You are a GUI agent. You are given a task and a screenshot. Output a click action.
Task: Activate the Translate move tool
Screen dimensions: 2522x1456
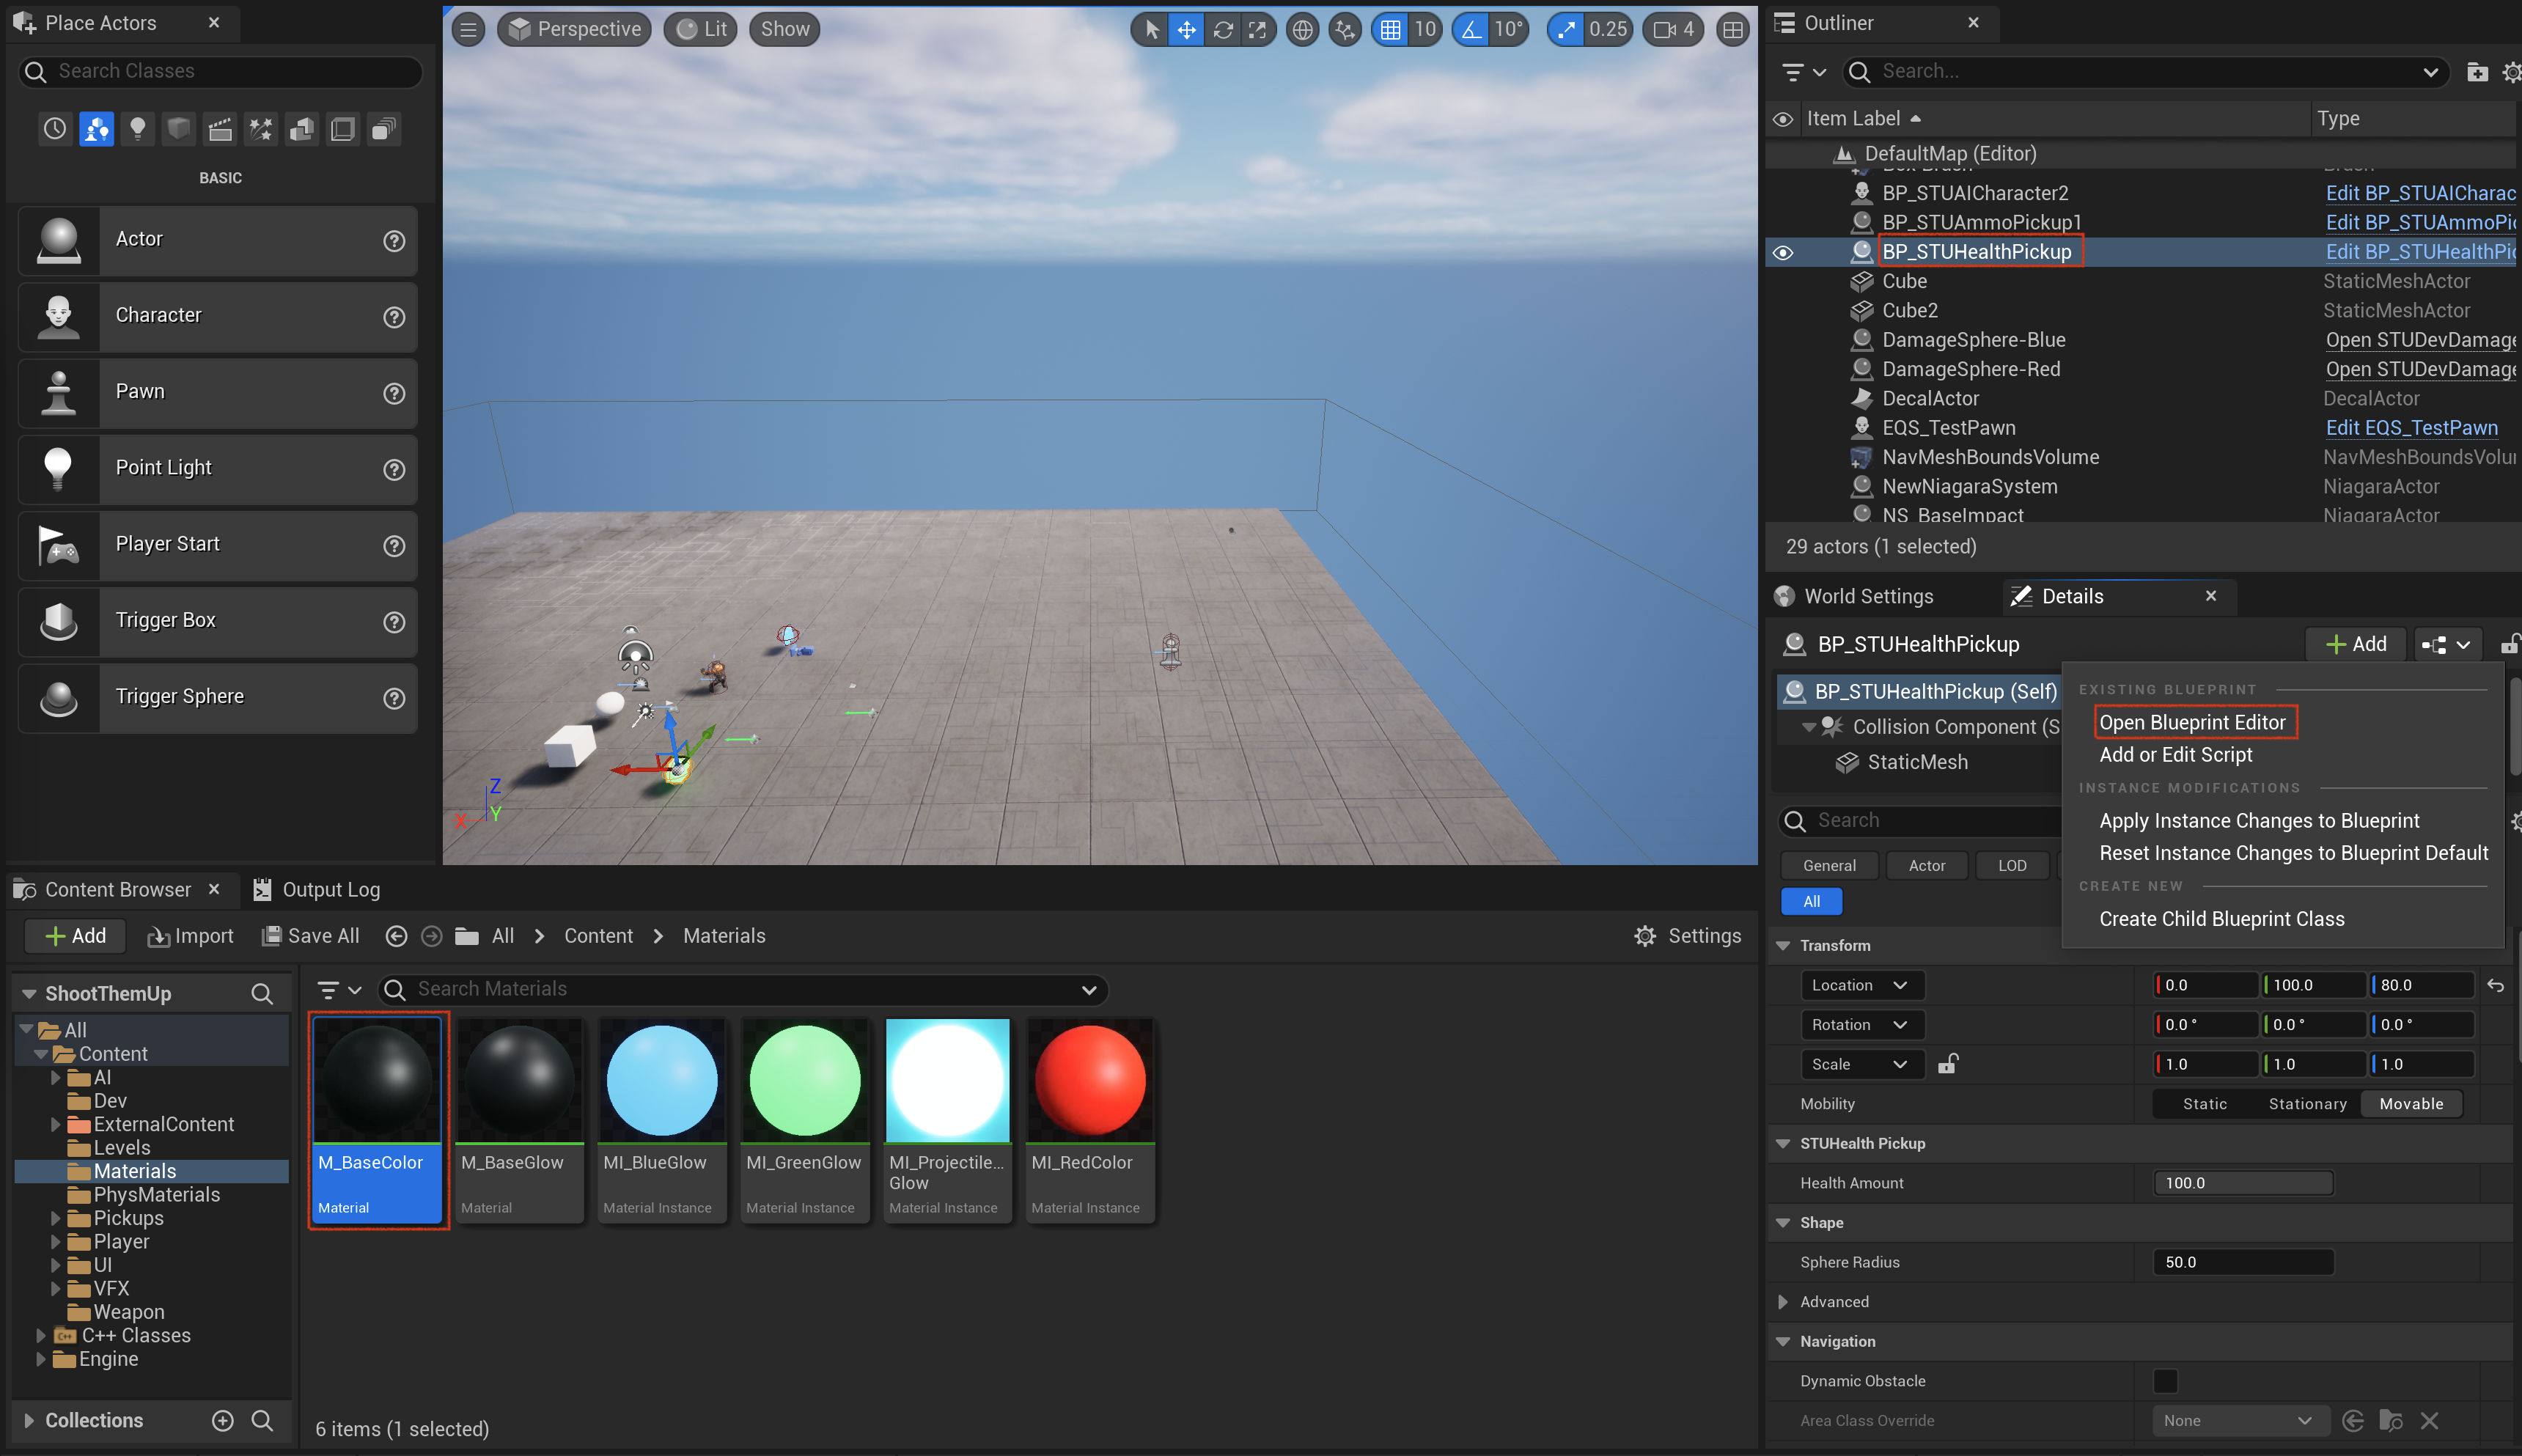1186,29
